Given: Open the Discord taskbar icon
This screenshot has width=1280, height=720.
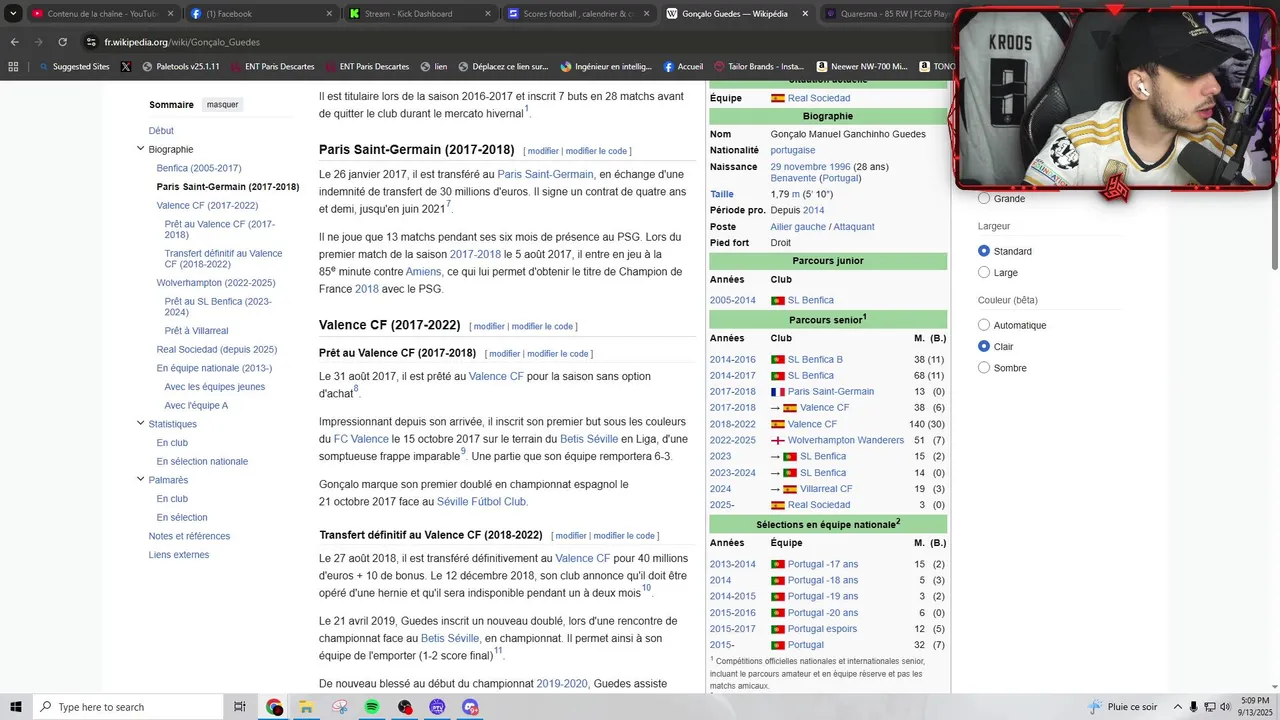Looking at the screenshot, I should click(470, 707).
